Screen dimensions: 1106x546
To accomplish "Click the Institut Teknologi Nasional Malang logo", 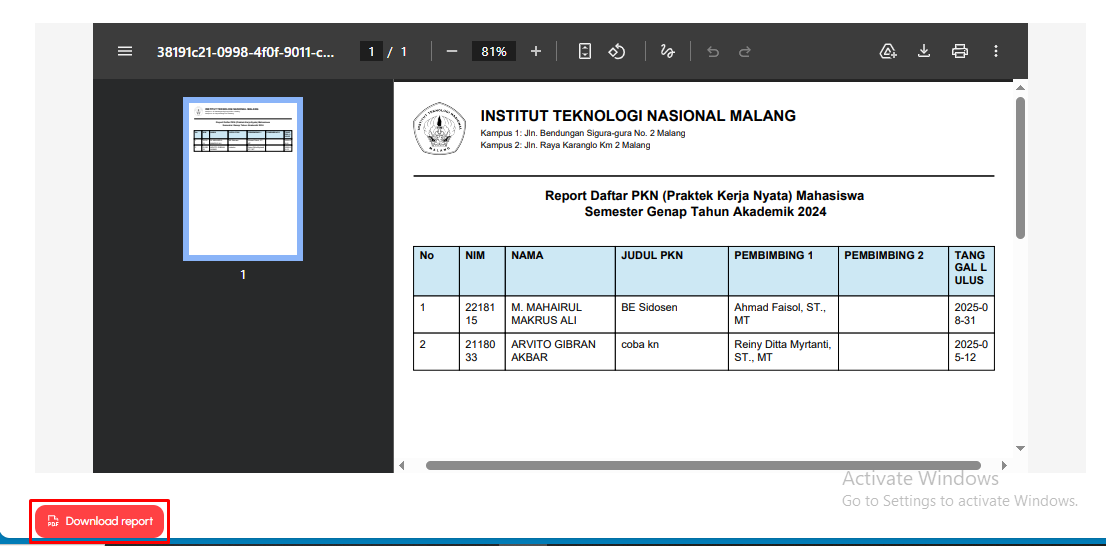I will [x=439, y=128].
